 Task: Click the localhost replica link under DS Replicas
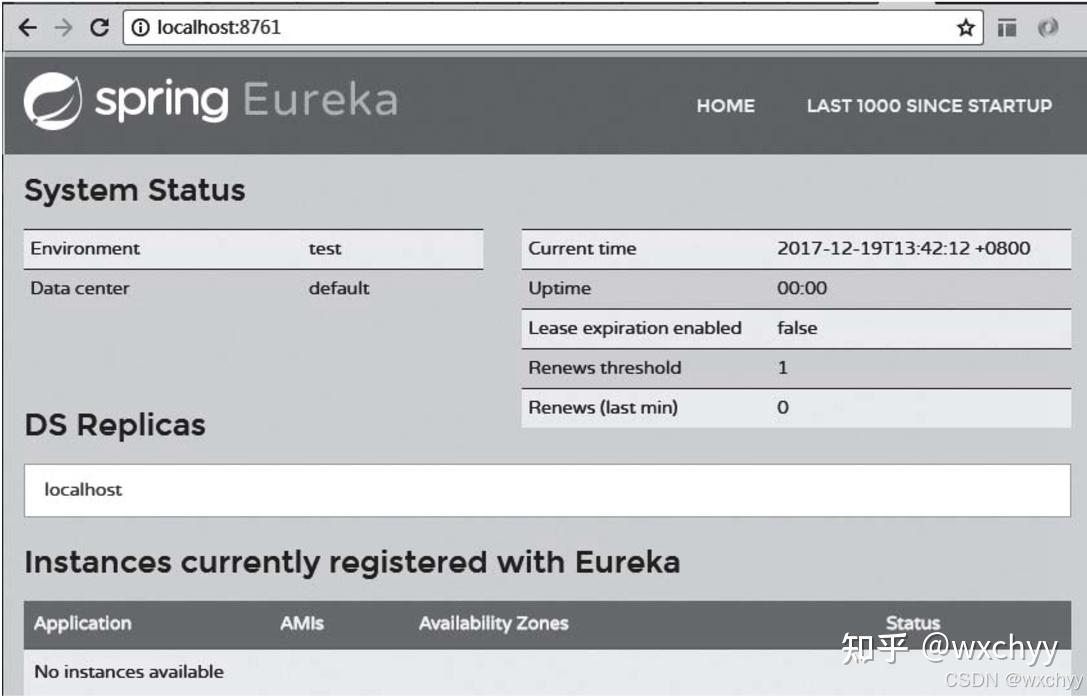[81, 489]
